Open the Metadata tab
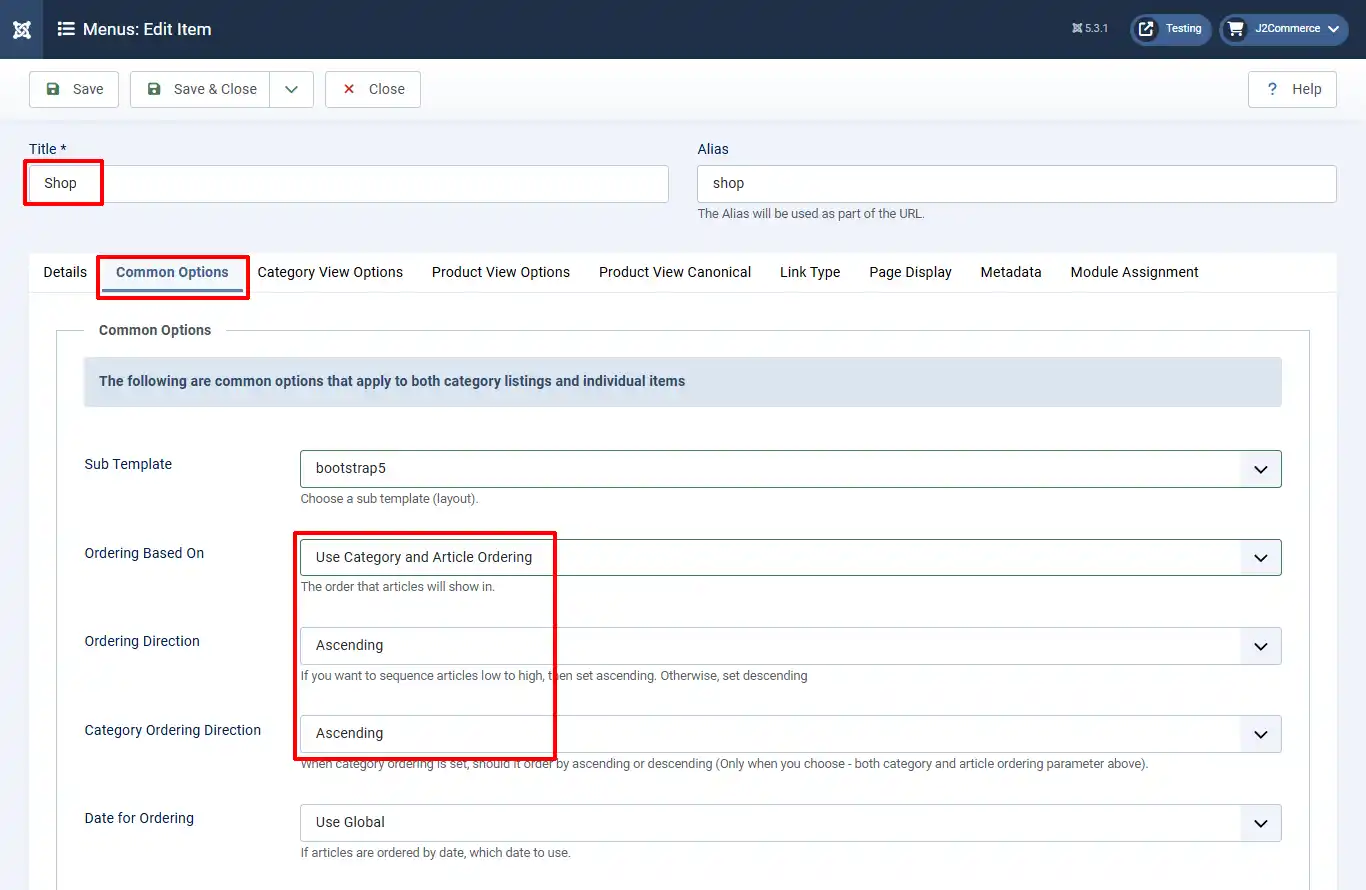The height and width of the screenshot is (890, 1366). [x=1011, y=272]
